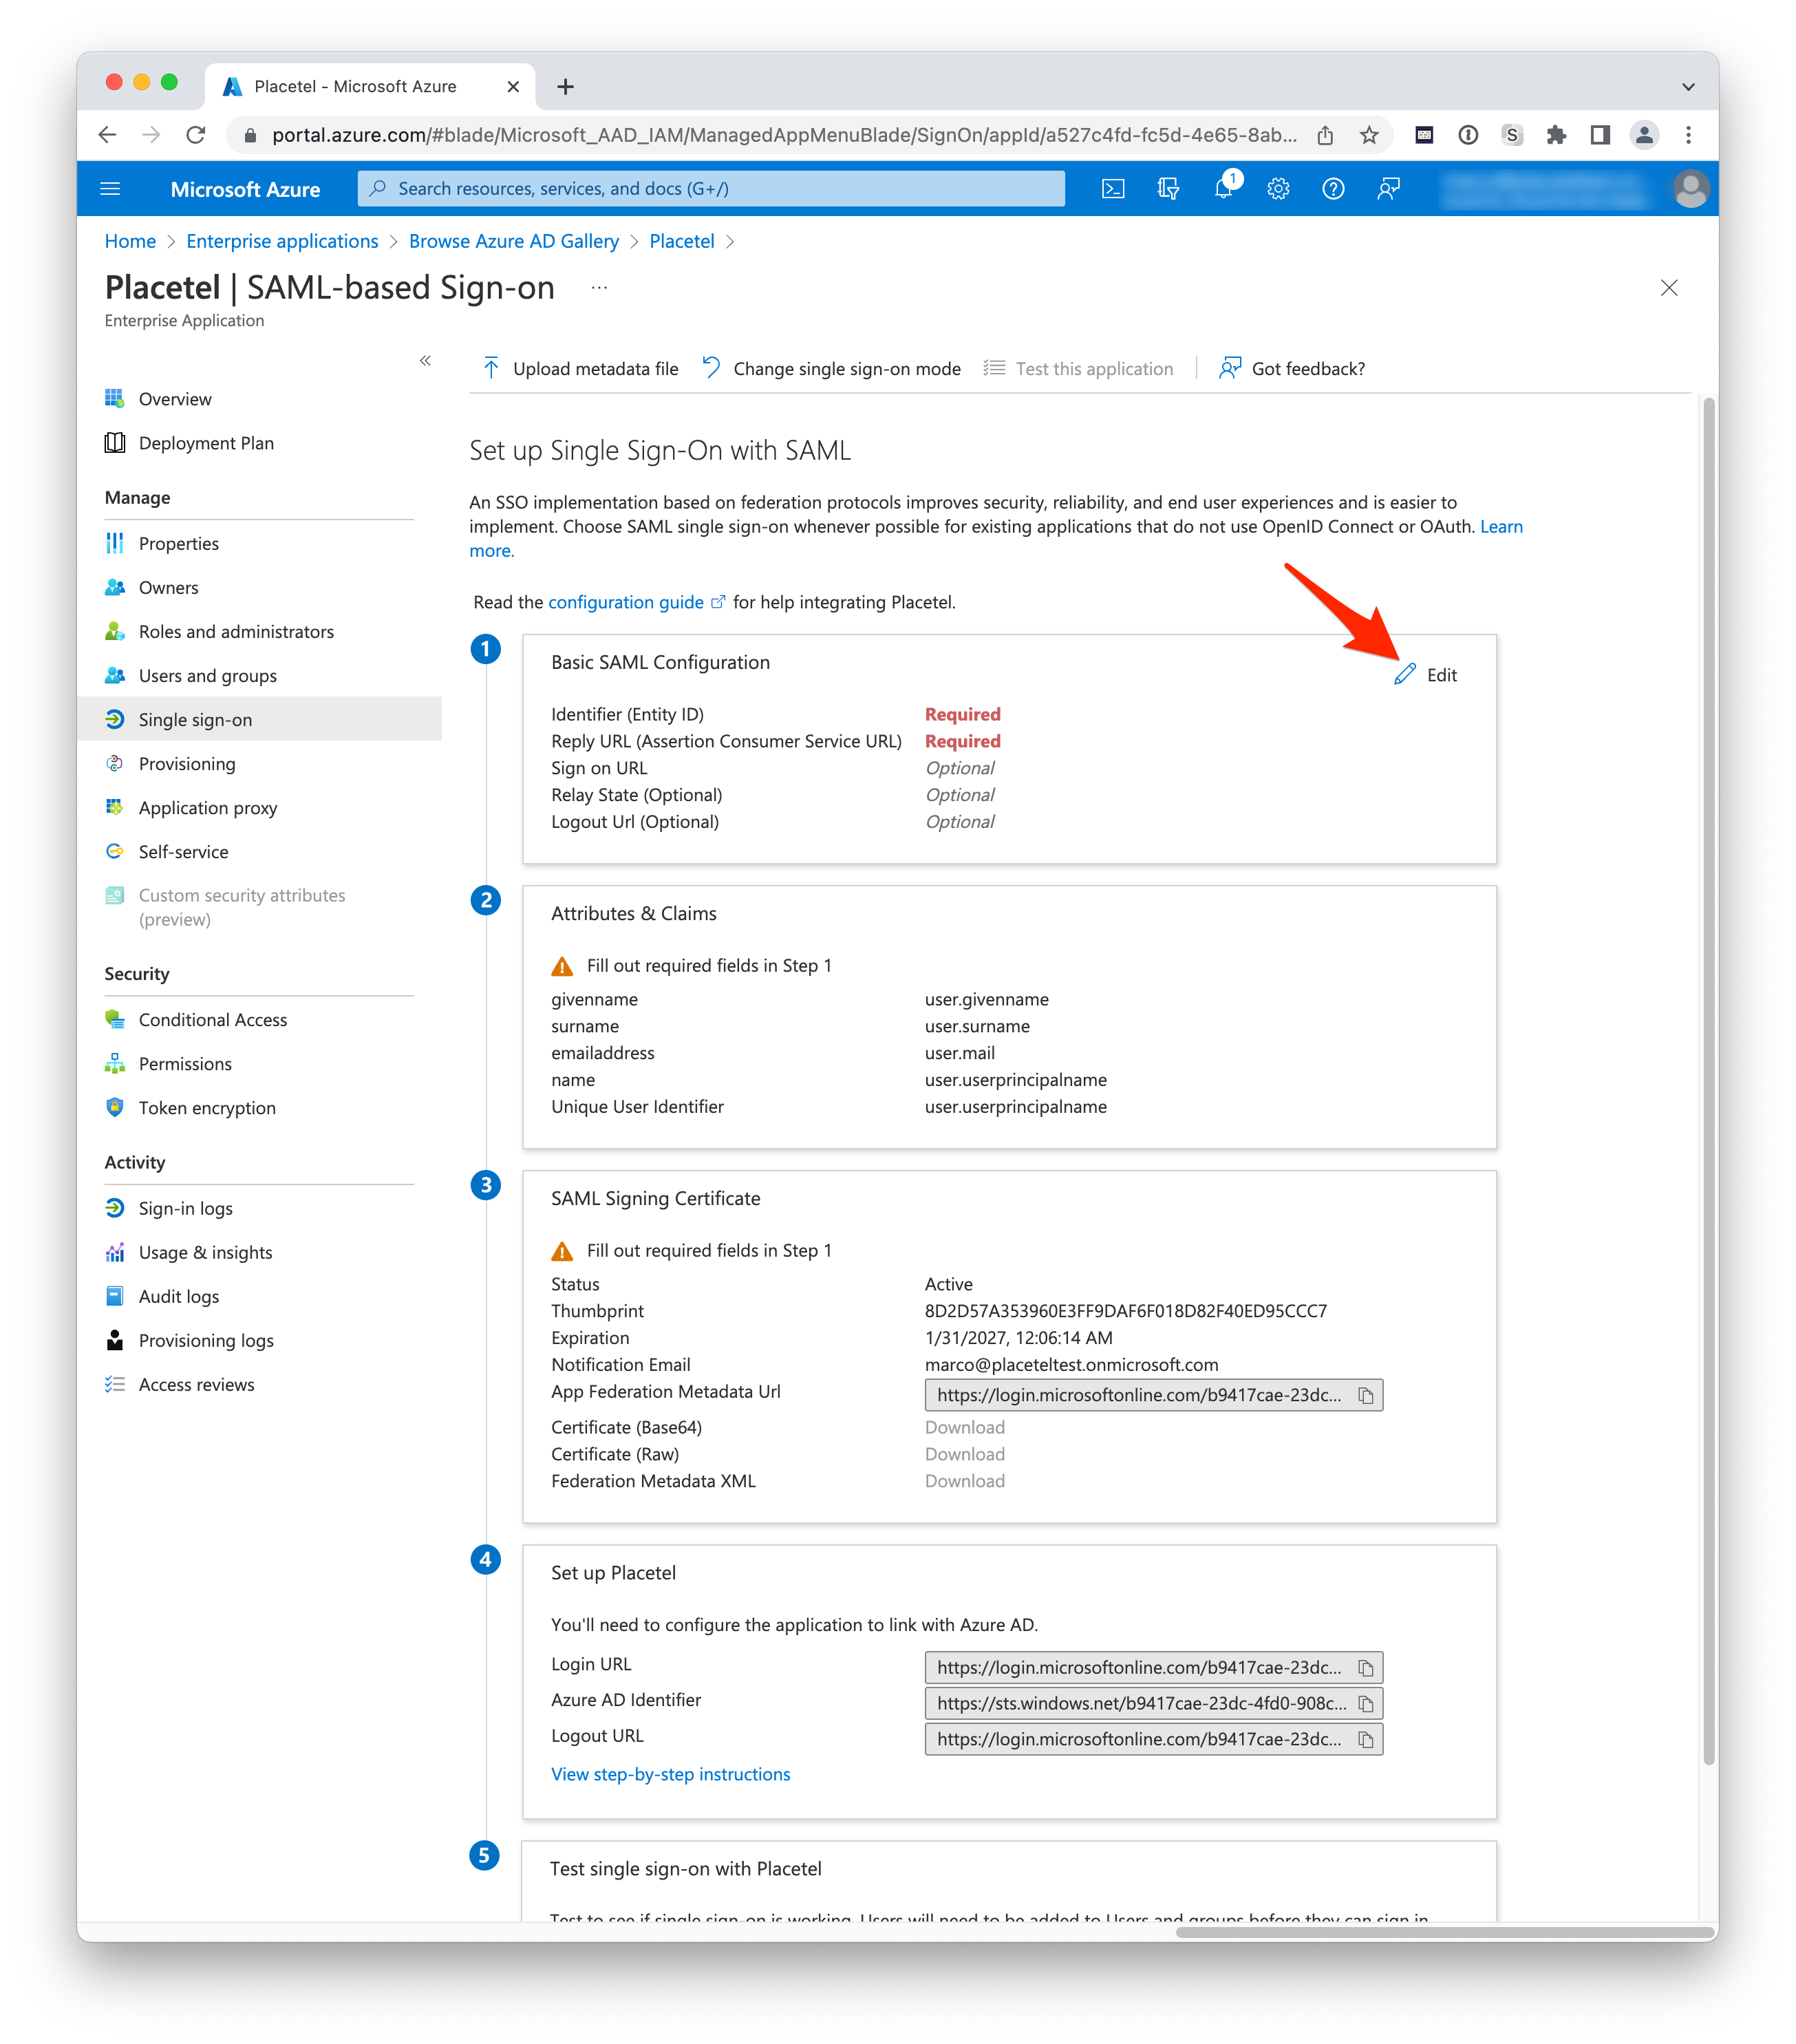This screenshot has width=1796, height=2044.
Task: Copy the Azure AD Identifier value
Action: [1366, 1703]
